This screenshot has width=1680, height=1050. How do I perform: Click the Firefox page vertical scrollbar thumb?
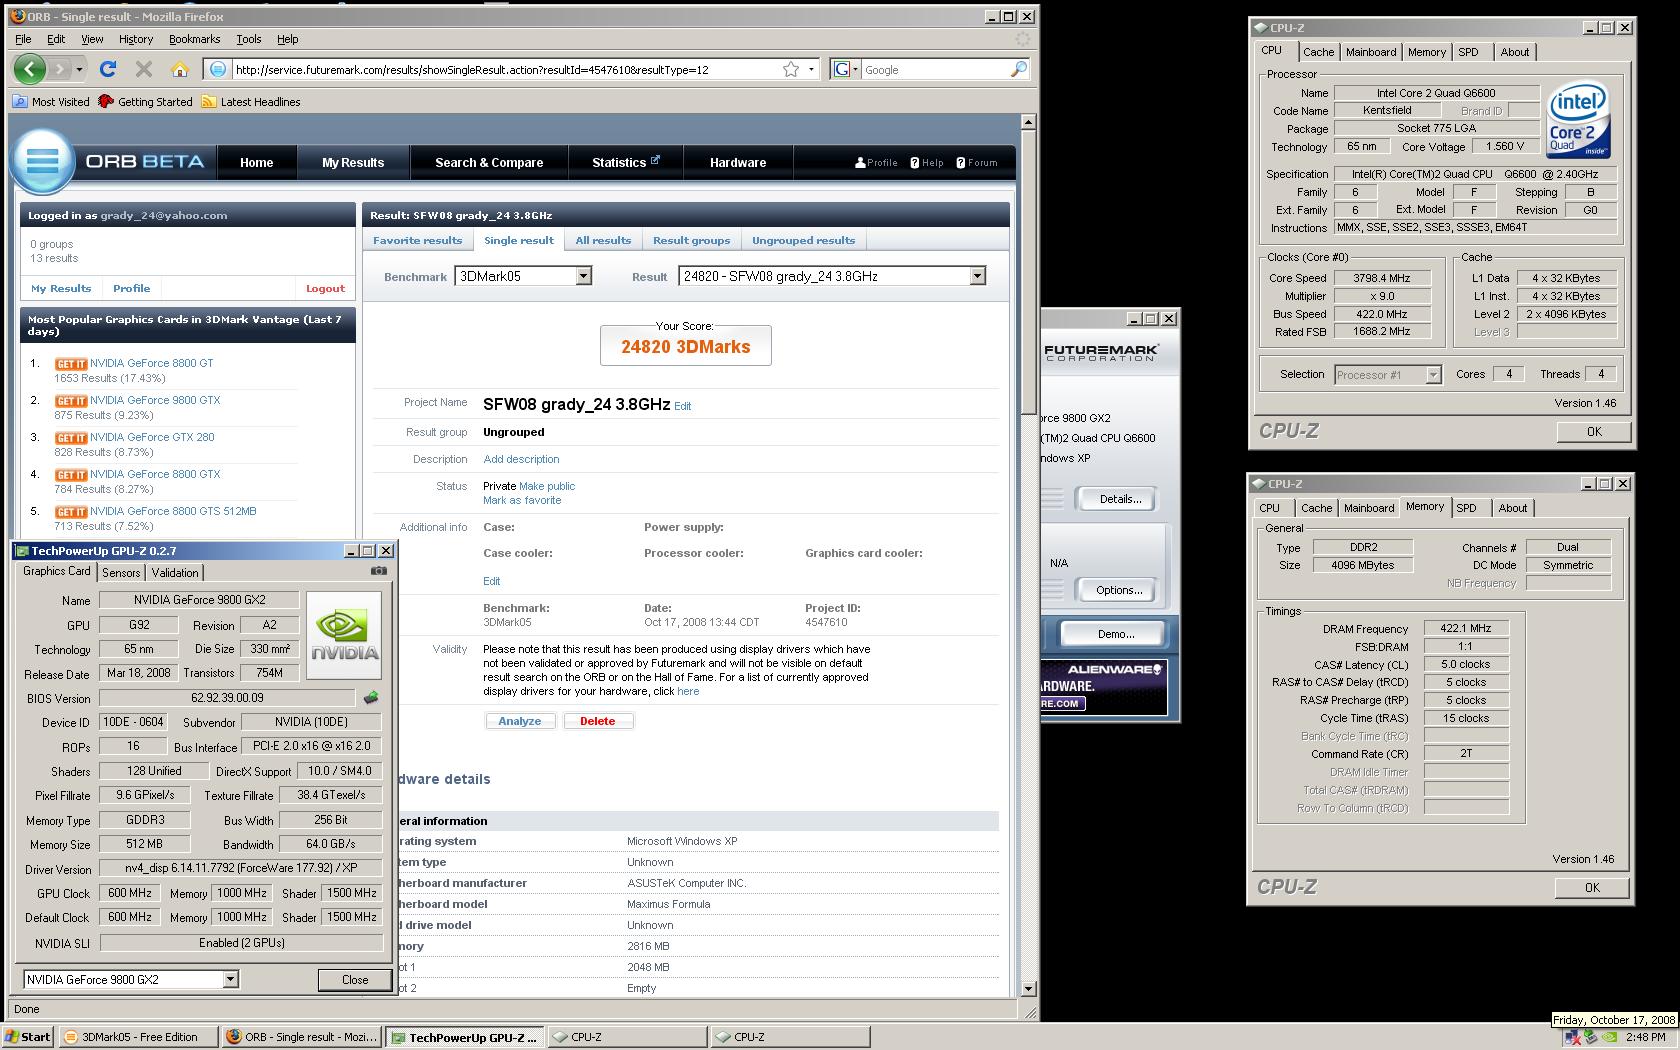click(1028, 273)
